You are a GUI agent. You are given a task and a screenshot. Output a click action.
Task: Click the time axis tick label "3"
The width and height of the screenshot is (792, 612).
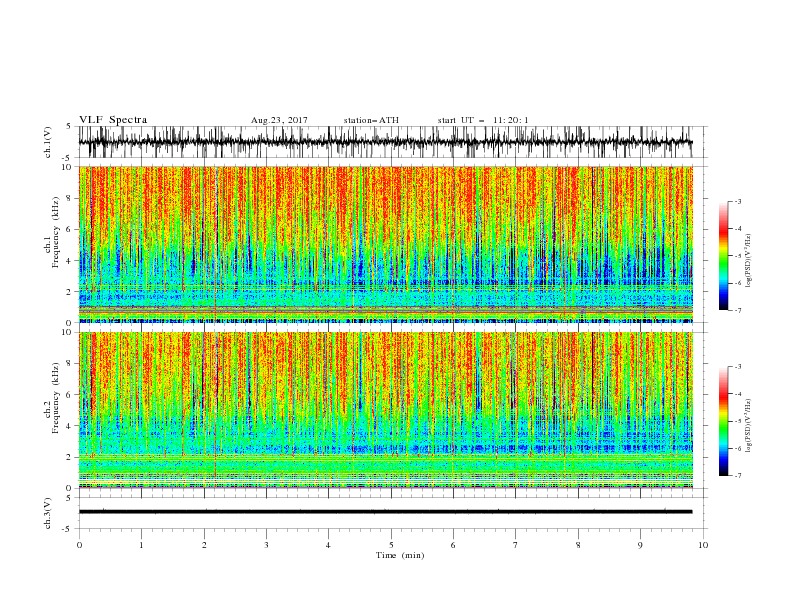(266, 545)
